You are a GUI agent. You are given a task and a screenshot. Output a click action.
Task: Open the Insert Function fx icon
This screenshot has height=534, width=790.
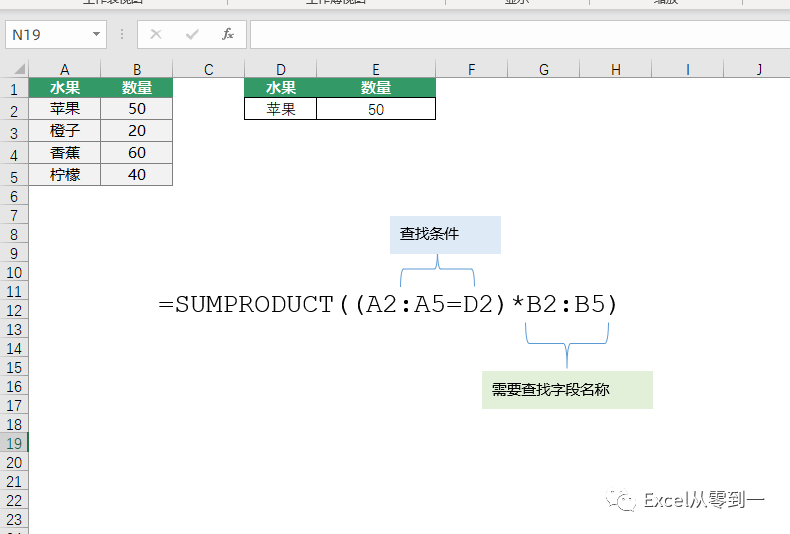coord(228,34)
